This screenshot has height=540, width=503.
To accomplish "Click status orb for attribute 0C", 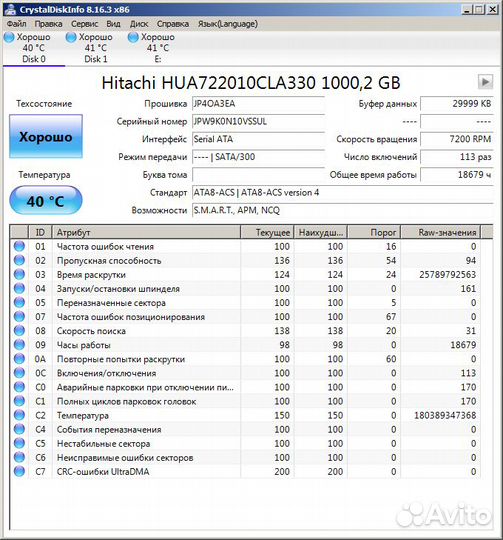I will click(19, 373).
